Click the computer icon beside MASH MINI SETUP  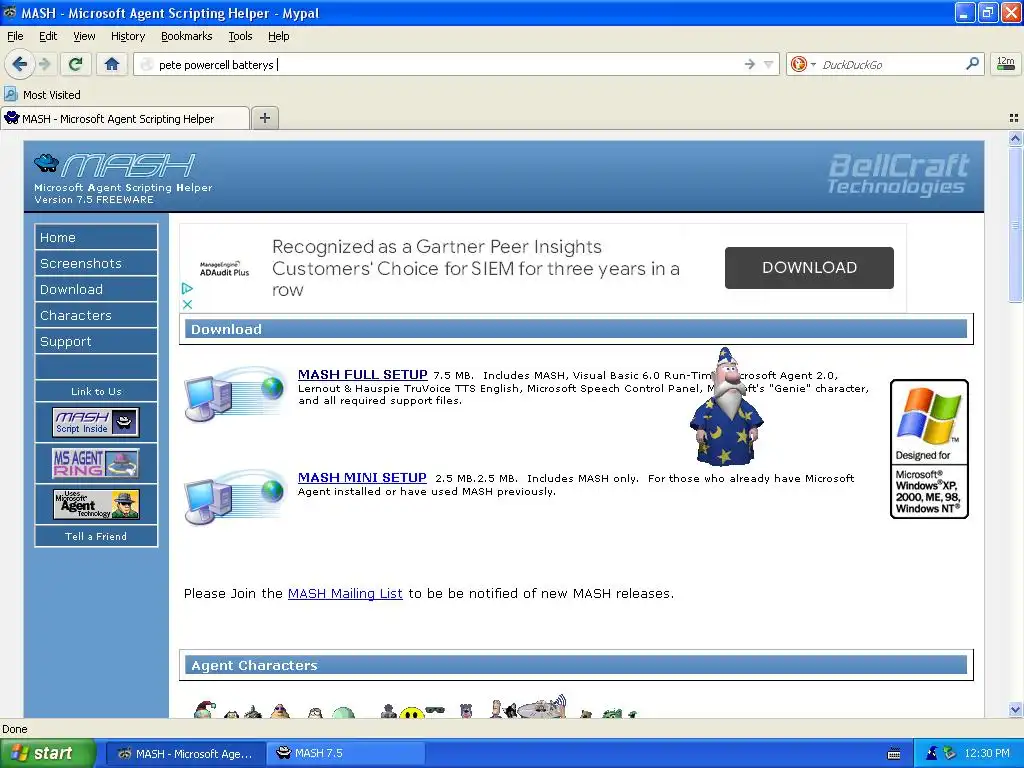point(234,497)
